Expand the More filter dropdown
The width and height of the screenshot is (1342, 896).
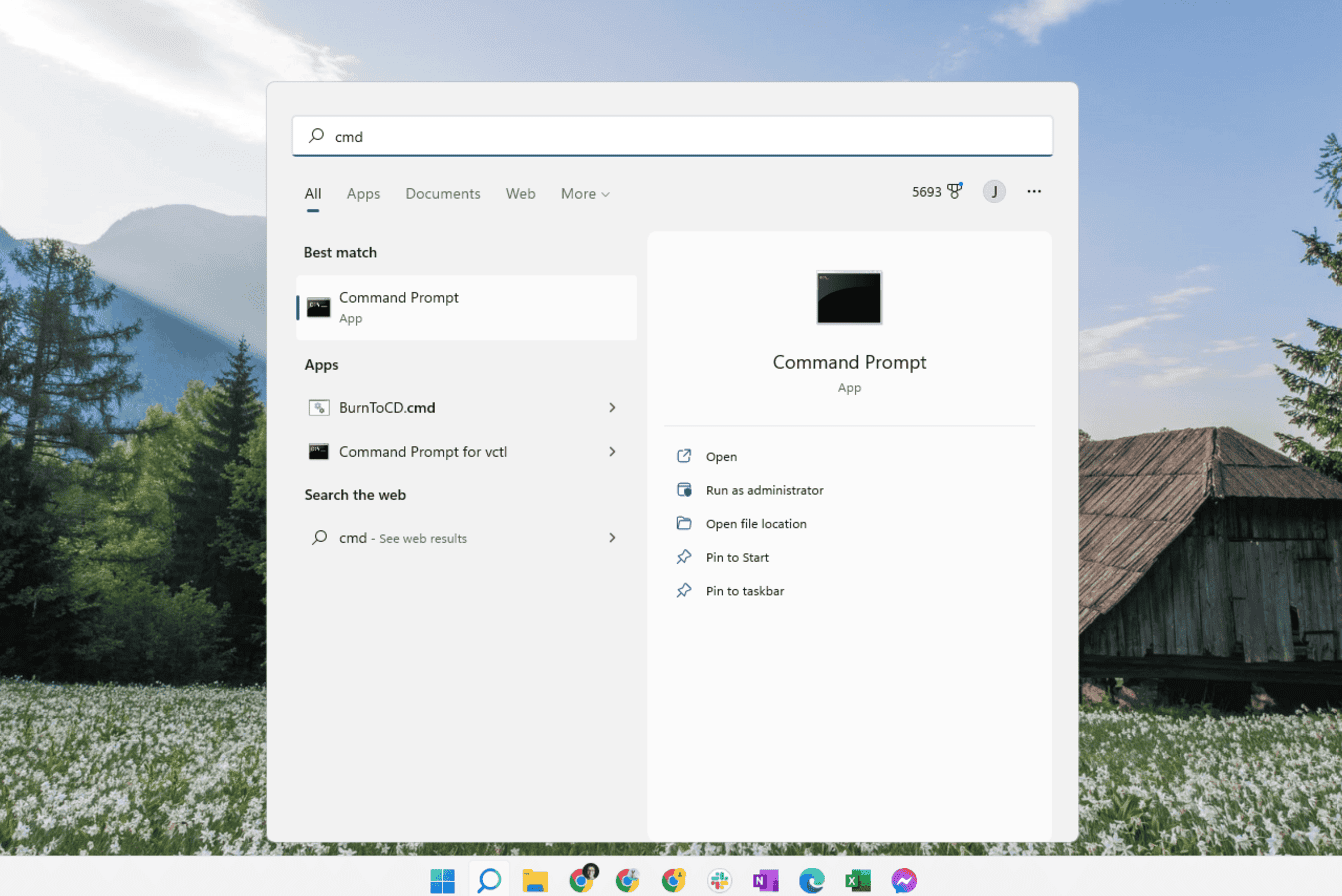[x=585, y=194]
